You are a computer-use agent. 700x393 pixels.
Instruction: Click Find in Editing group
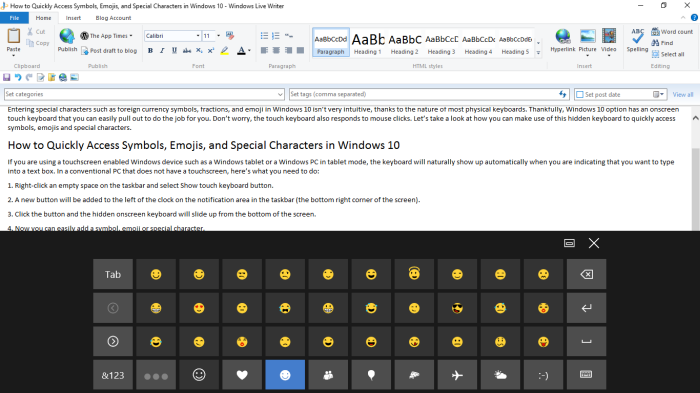click(662, 43)
